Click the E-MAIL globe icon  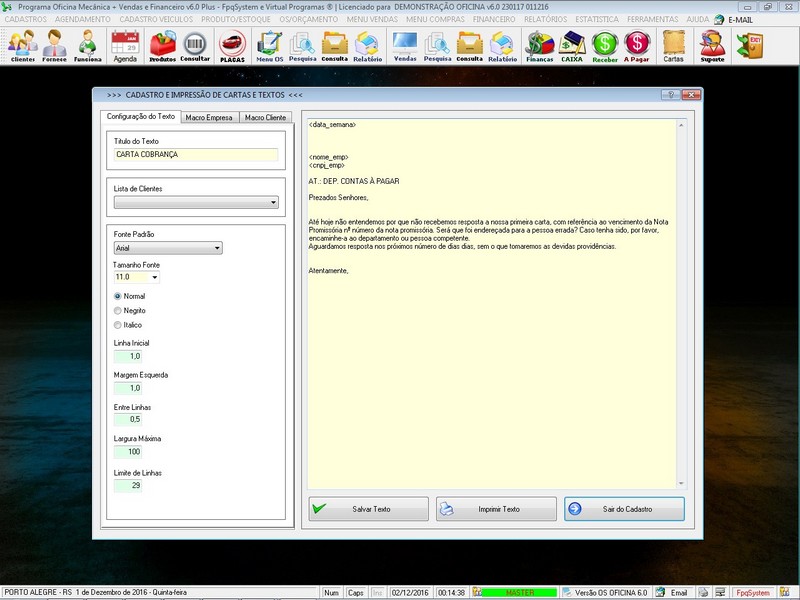tap(719, 19)
